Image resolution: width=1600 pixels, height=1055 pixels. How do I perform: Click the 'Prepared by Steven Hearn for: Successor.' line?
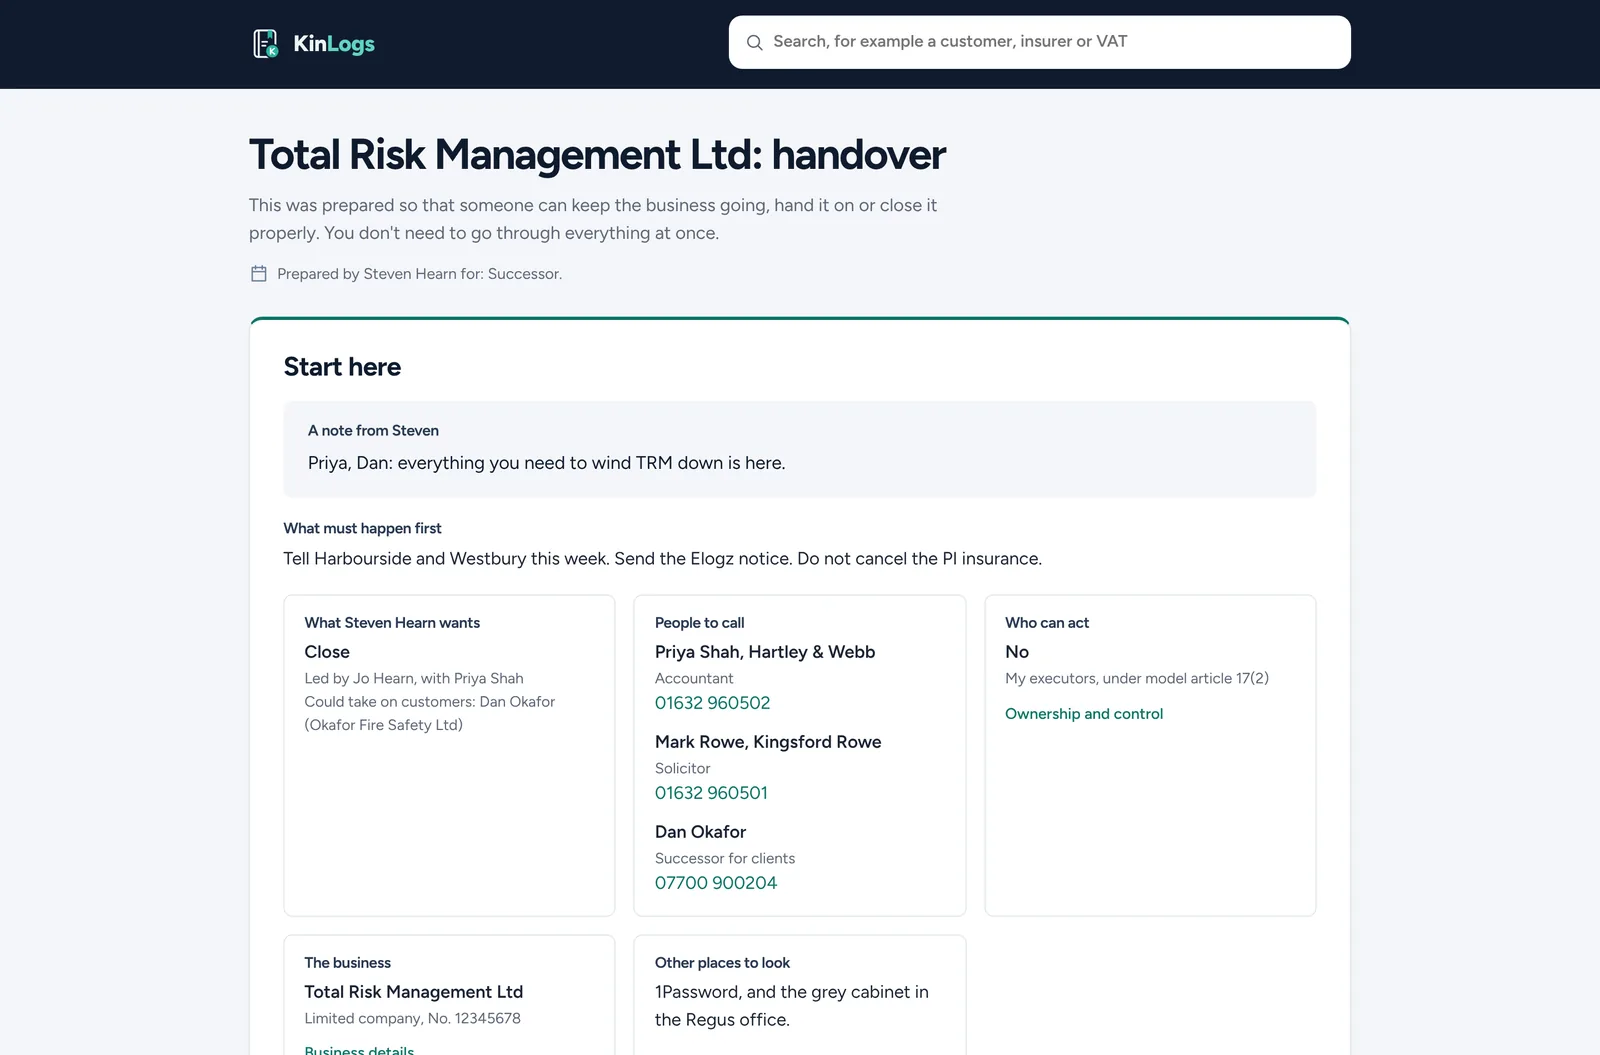(x=419, y=274)
